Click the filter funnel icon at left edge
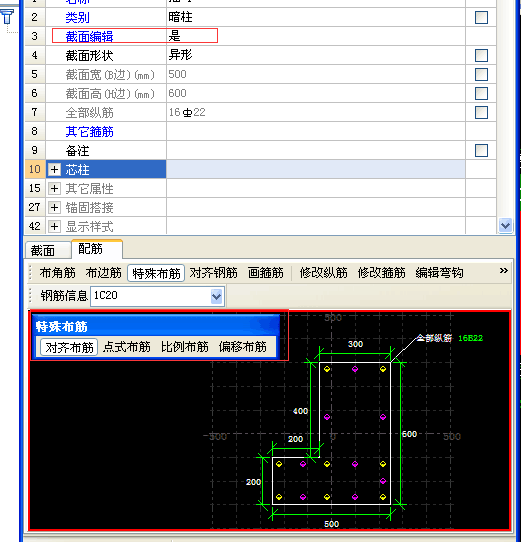 7,17
